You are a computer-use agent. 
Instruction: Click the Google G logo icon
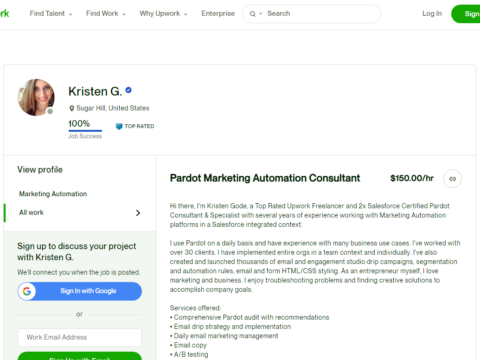pyautogui.click(x=27, y=291)
